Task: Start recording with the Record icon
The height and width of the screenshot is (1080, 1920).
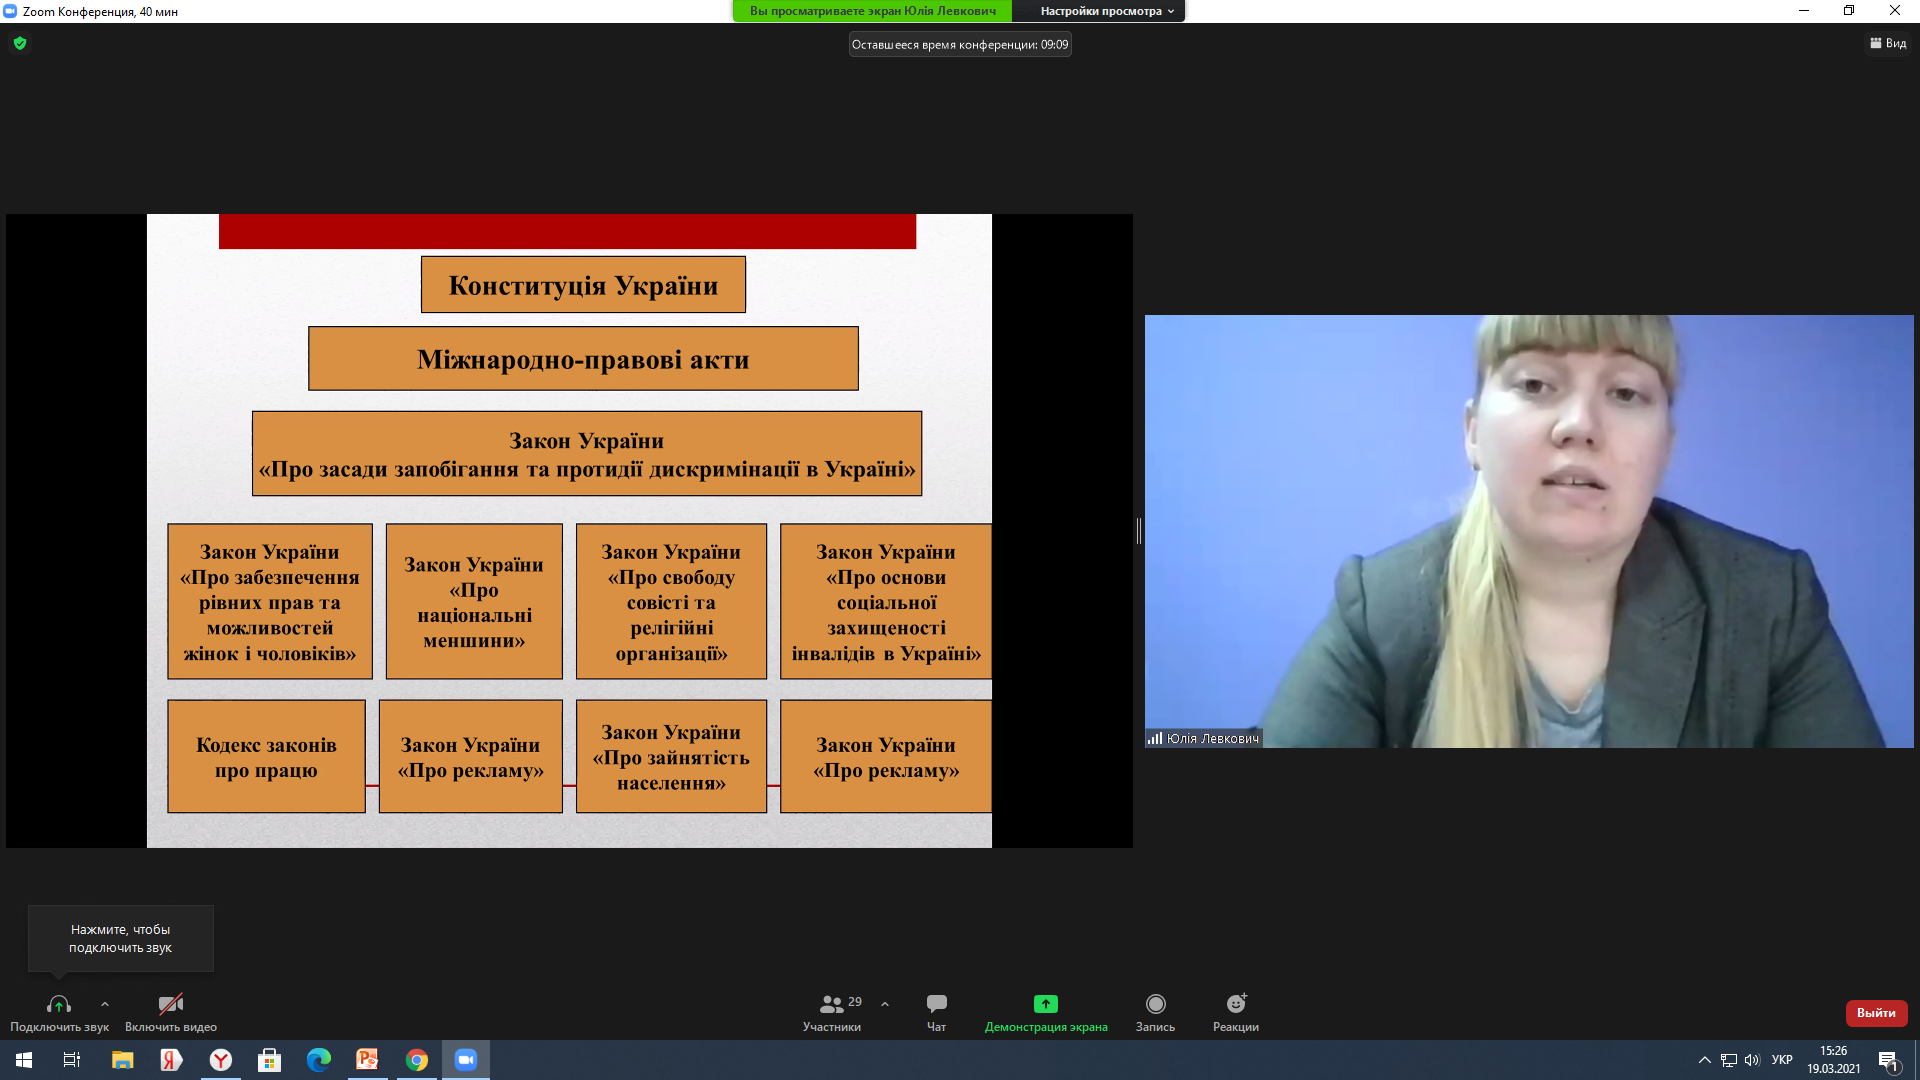Action: point(1155,1004)
